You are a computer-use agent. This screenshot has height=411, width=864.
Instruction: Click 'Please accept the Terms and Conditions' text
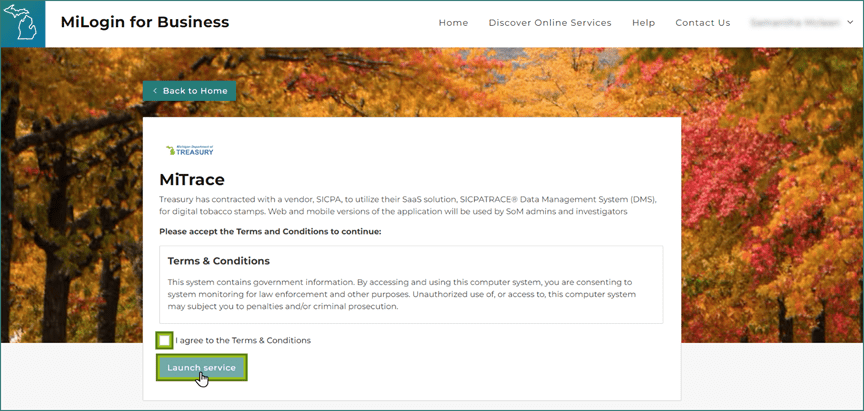[270, 231]
